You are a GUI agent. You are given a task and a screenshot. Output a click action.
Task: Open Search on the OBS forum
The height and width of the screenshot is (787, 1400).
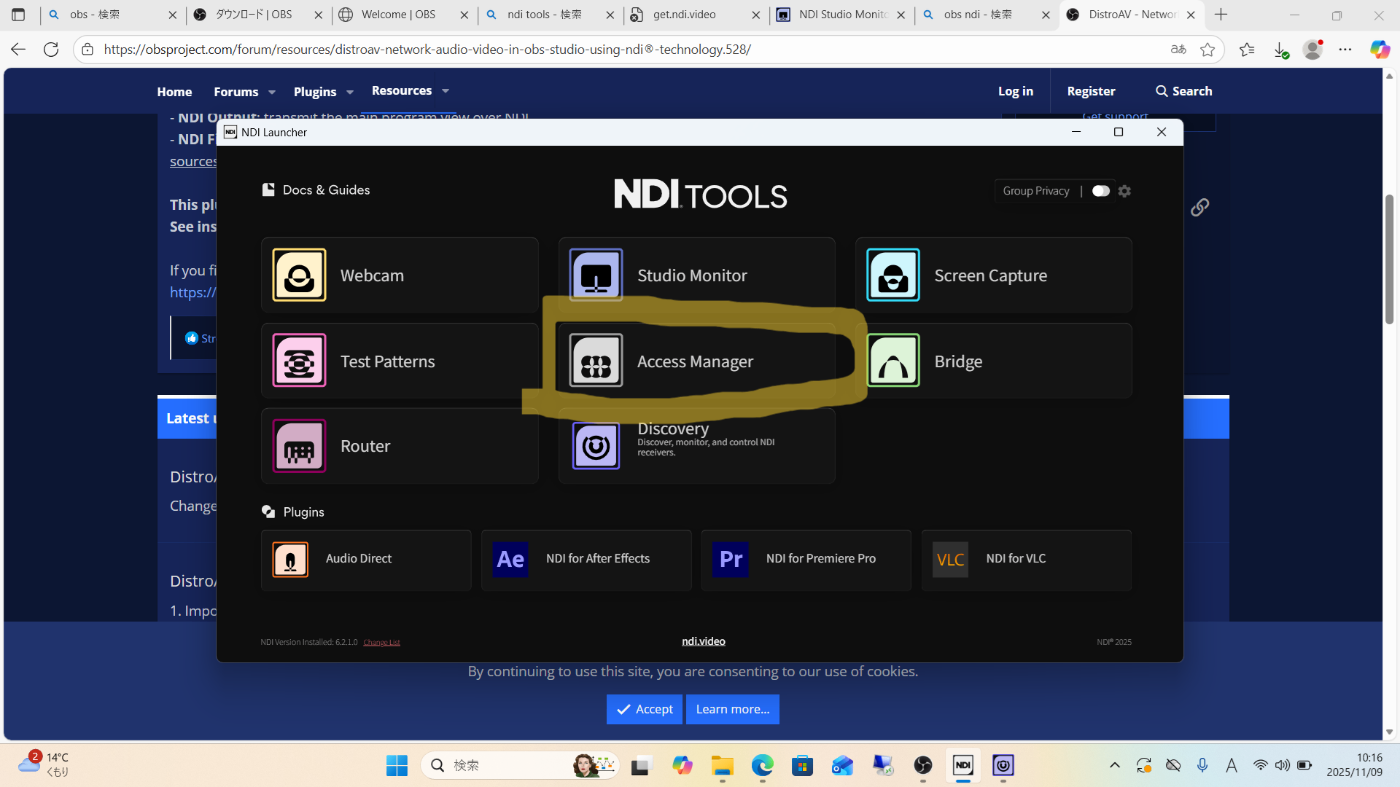coord(1184,91)
